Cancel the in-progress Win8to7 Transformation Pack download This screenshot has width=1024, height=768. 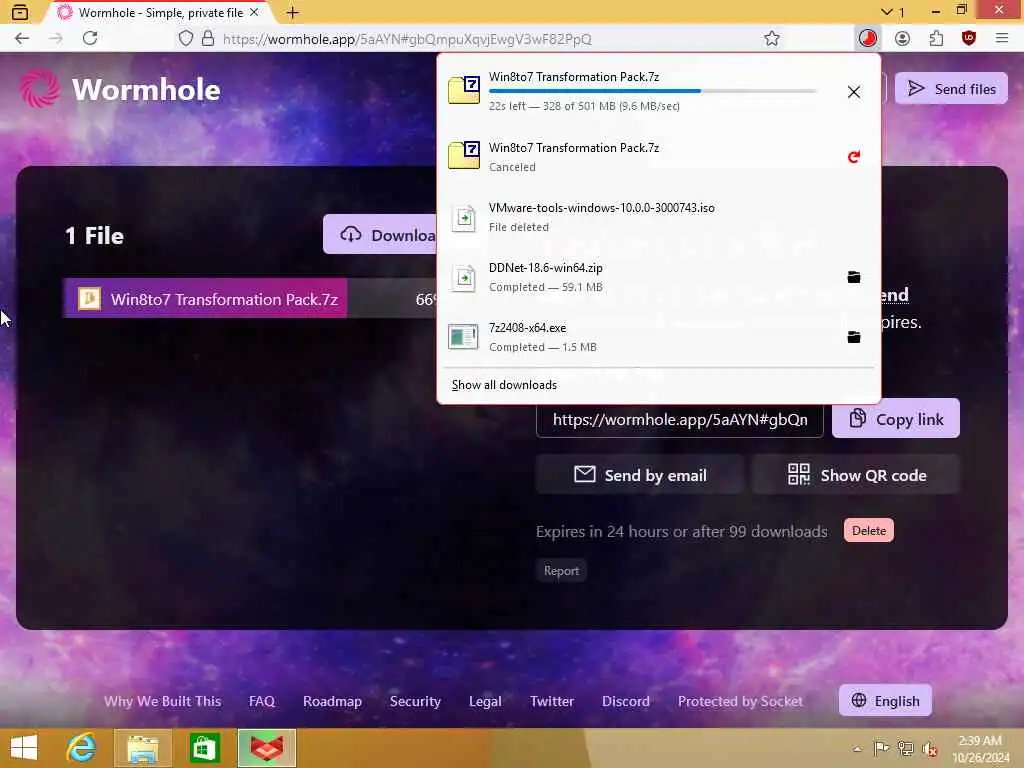(854, 92)
